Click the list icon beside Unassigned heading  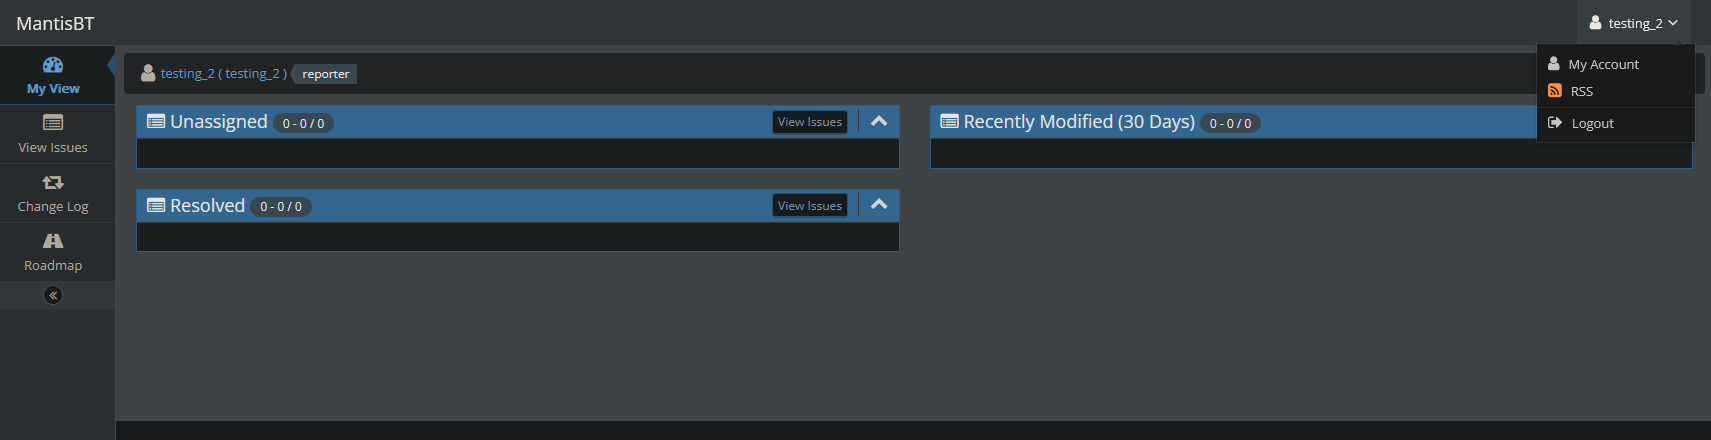click(x=156, y=122)
